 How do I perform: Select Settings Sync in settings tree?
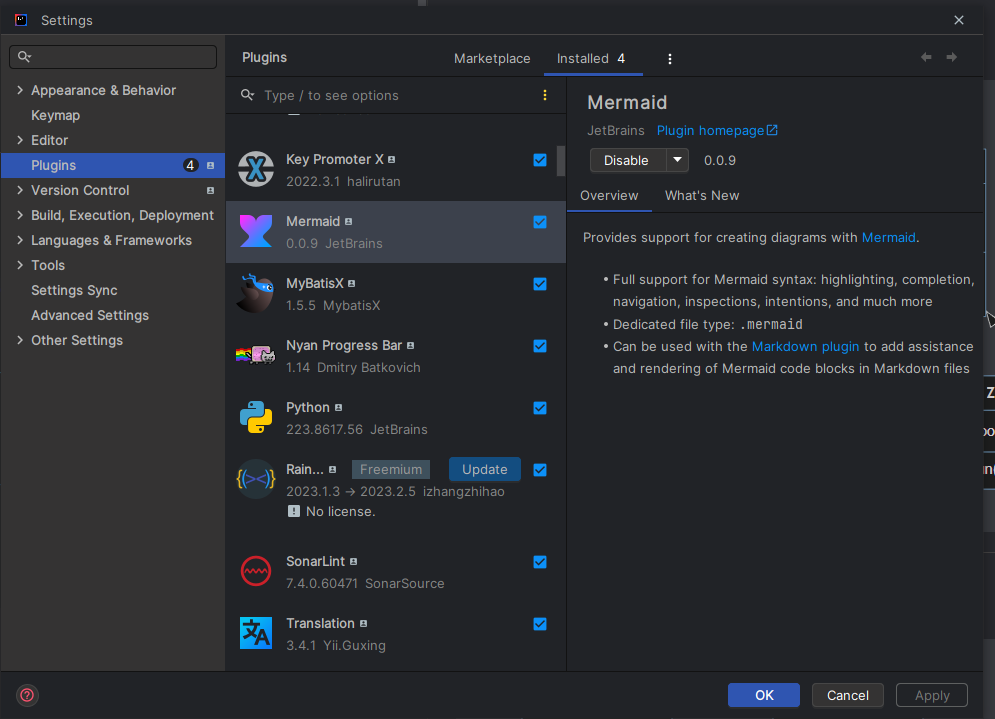coord(74,290)
